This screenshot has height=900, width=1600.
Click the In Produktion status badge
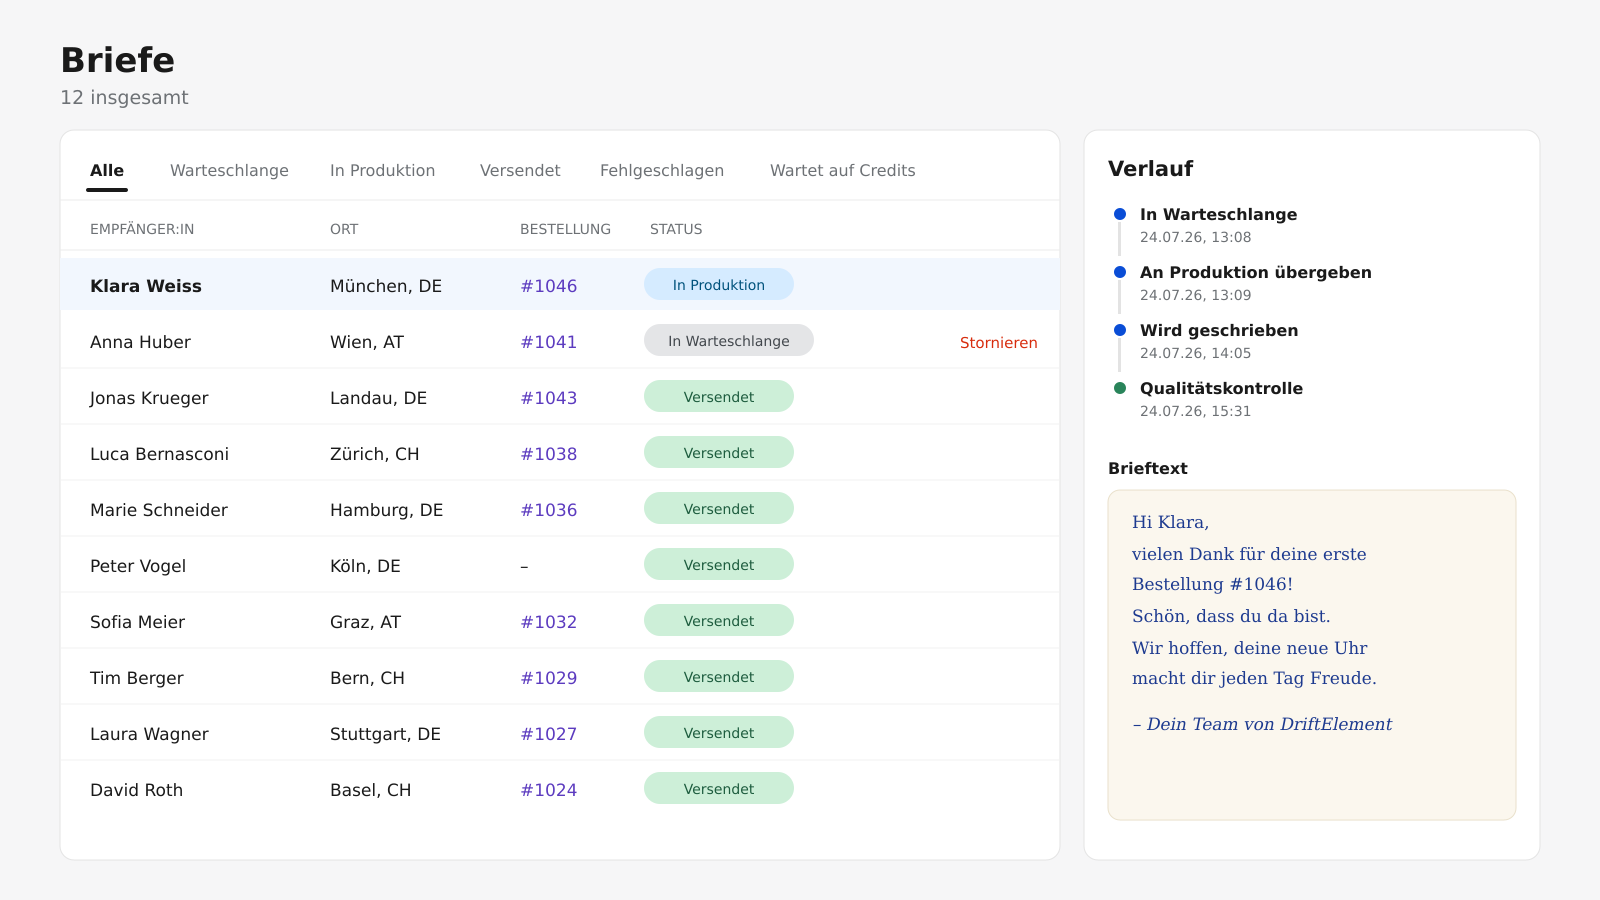click(719, 285)
